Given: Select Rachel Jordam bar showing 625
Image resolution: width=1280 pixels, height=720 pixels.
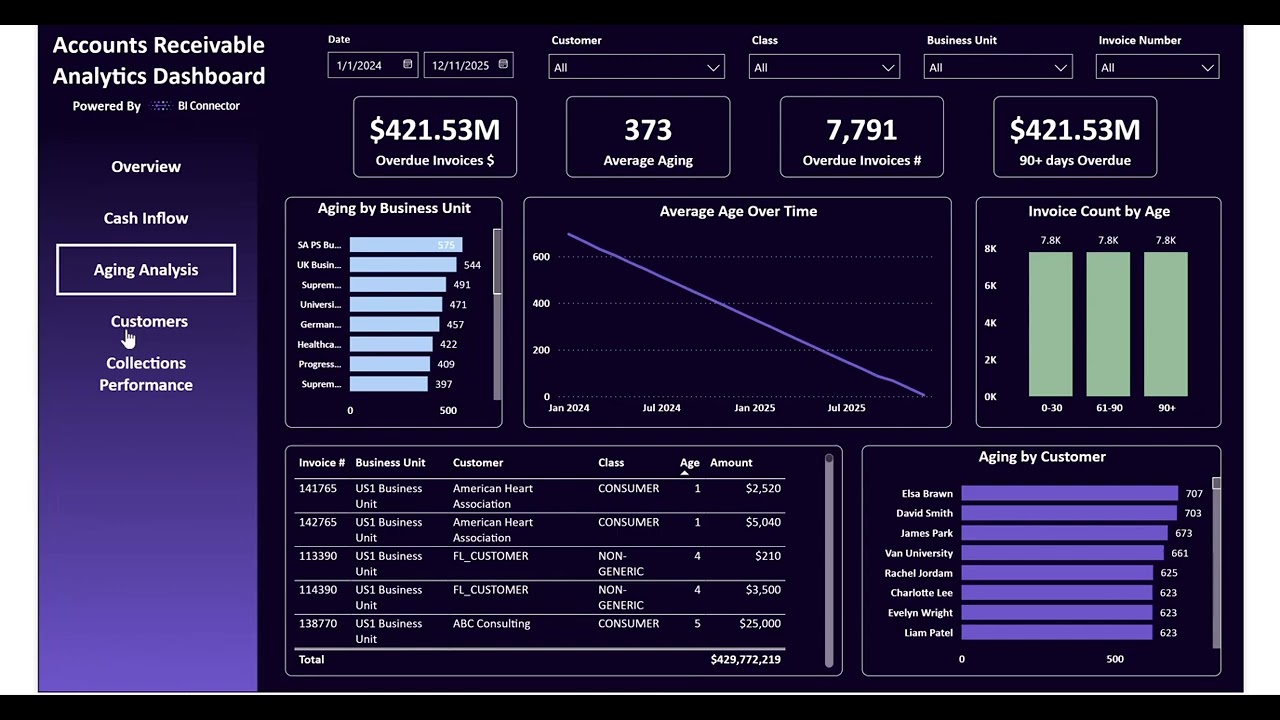Looking at the screenshot, I should 1057,573.
